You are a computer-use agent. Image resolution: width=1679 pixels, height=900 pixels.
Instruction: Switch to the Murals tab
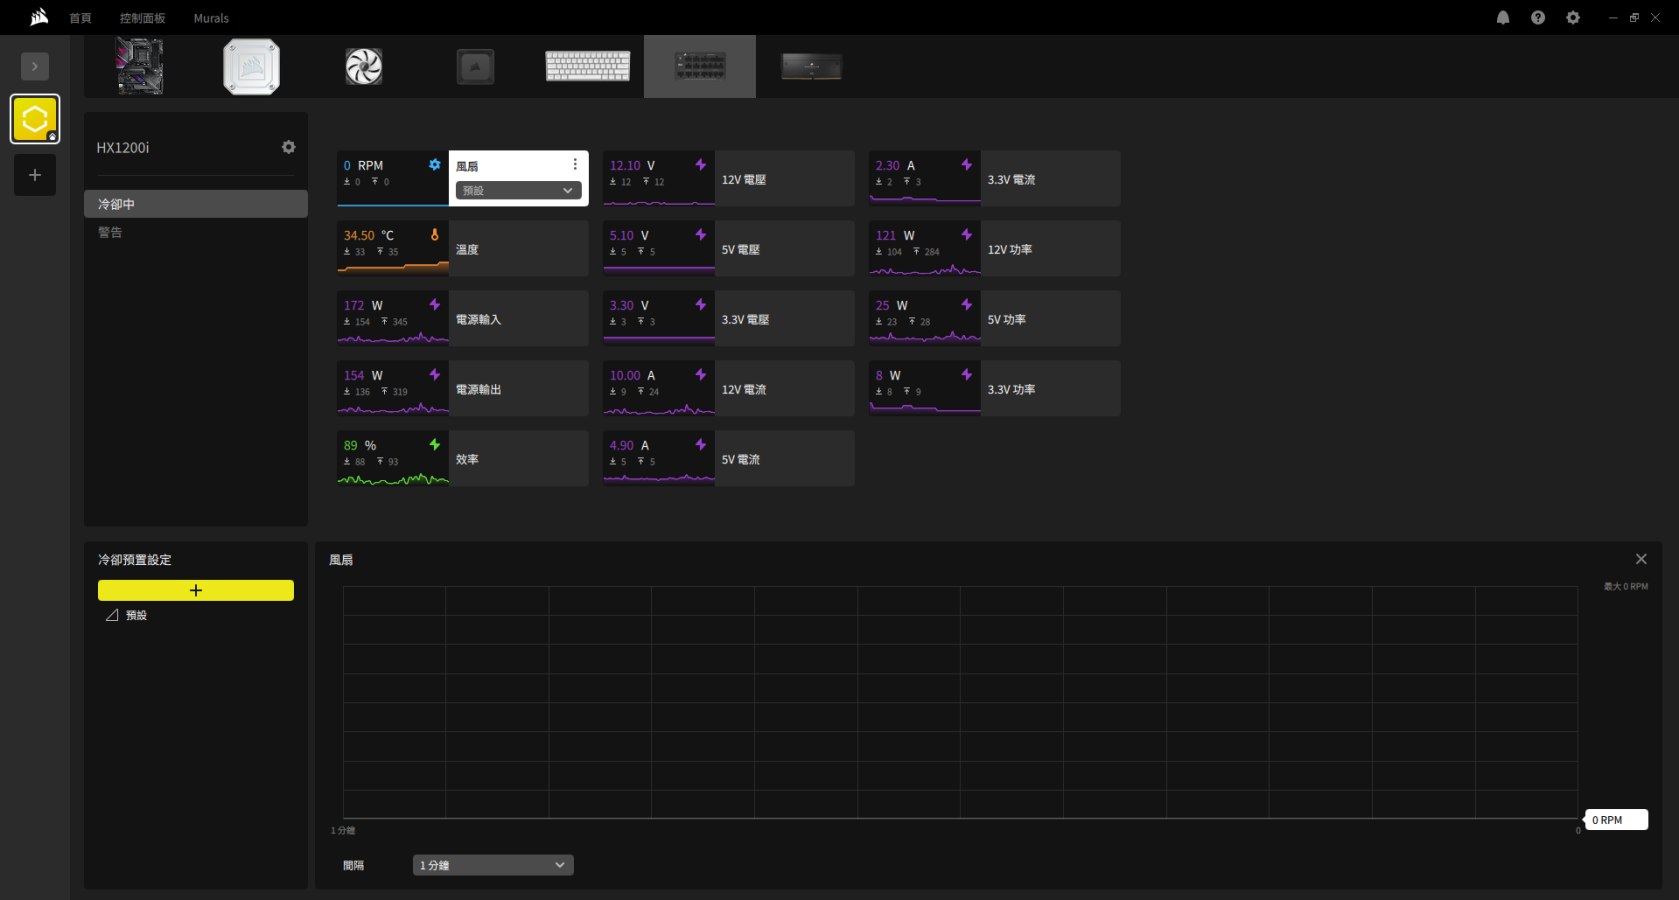coord(211,18)
